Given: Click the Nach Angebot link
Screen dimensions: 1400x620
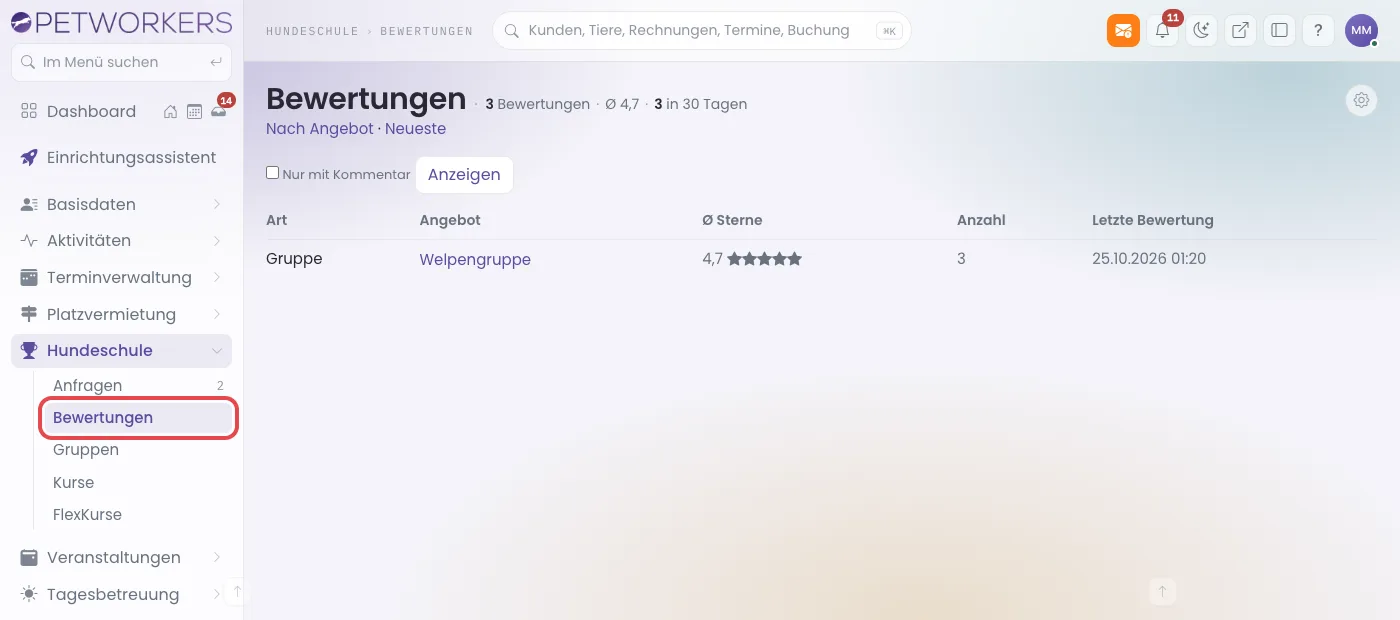Looking at the screenshot, I should coord(319,129).
